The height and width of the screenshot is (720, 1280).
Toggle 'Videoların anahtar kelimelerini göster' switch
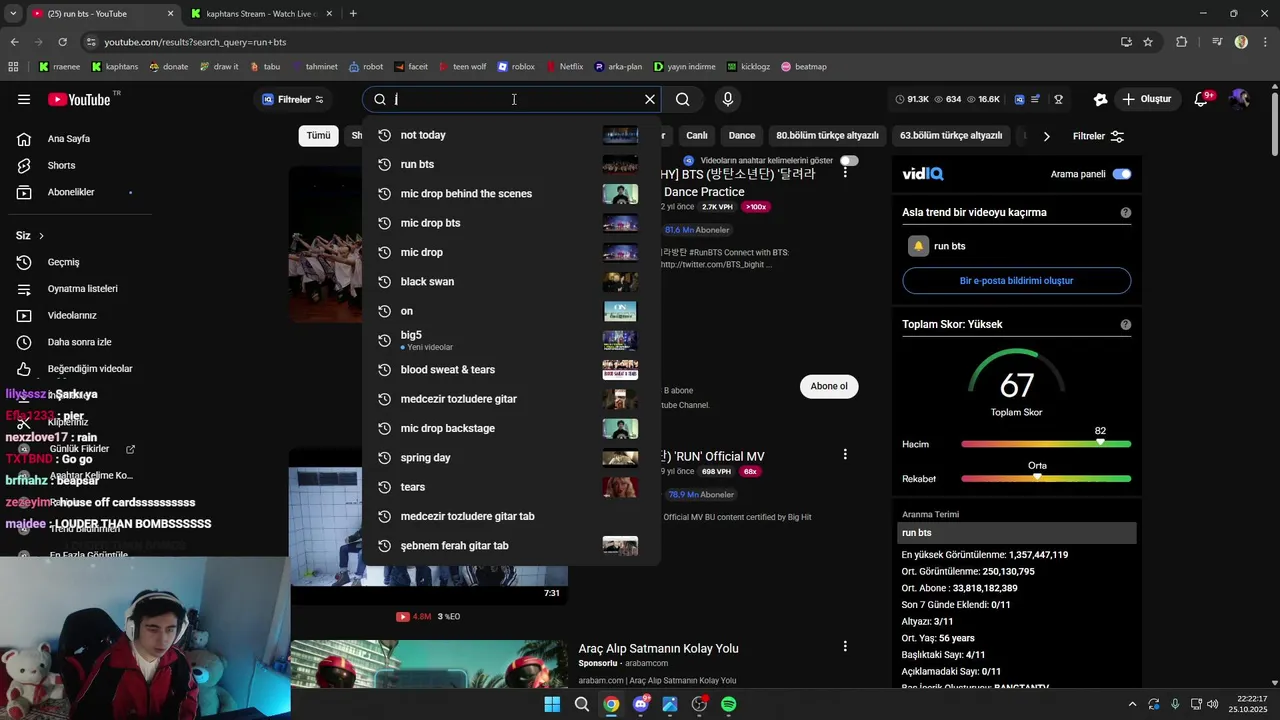click(849, 160)
